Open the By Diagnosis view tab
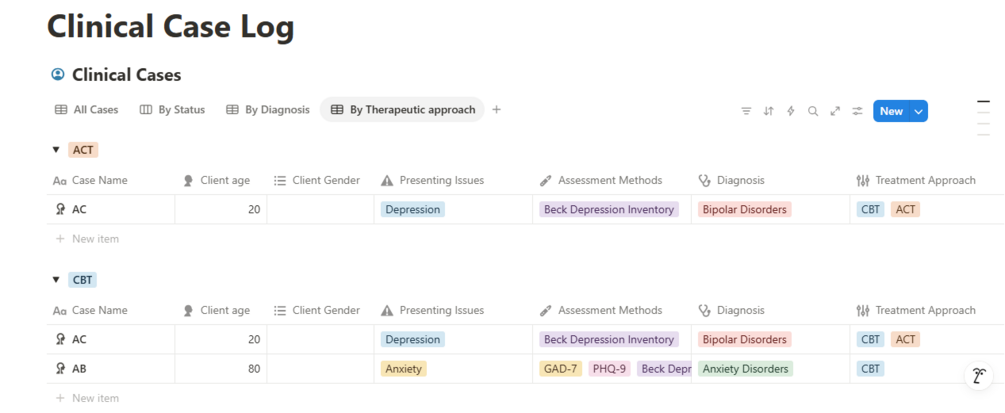 coord(268,110)
